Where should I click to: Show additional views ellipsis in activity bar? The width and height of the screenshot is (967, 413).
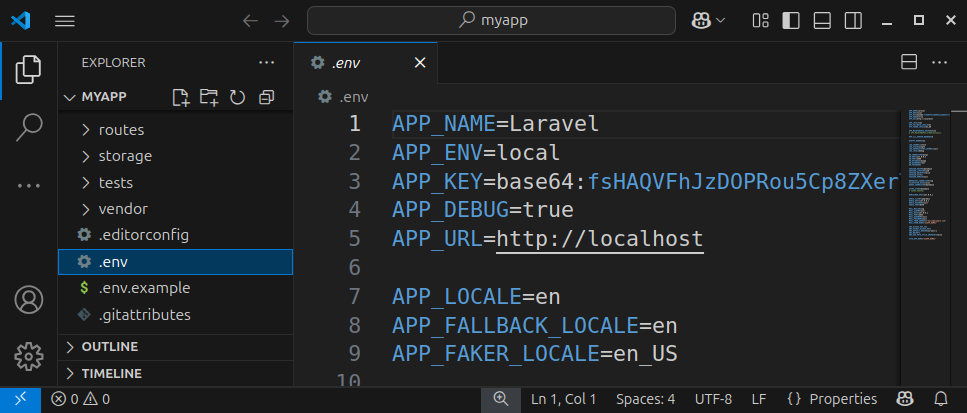click(28, 186)
